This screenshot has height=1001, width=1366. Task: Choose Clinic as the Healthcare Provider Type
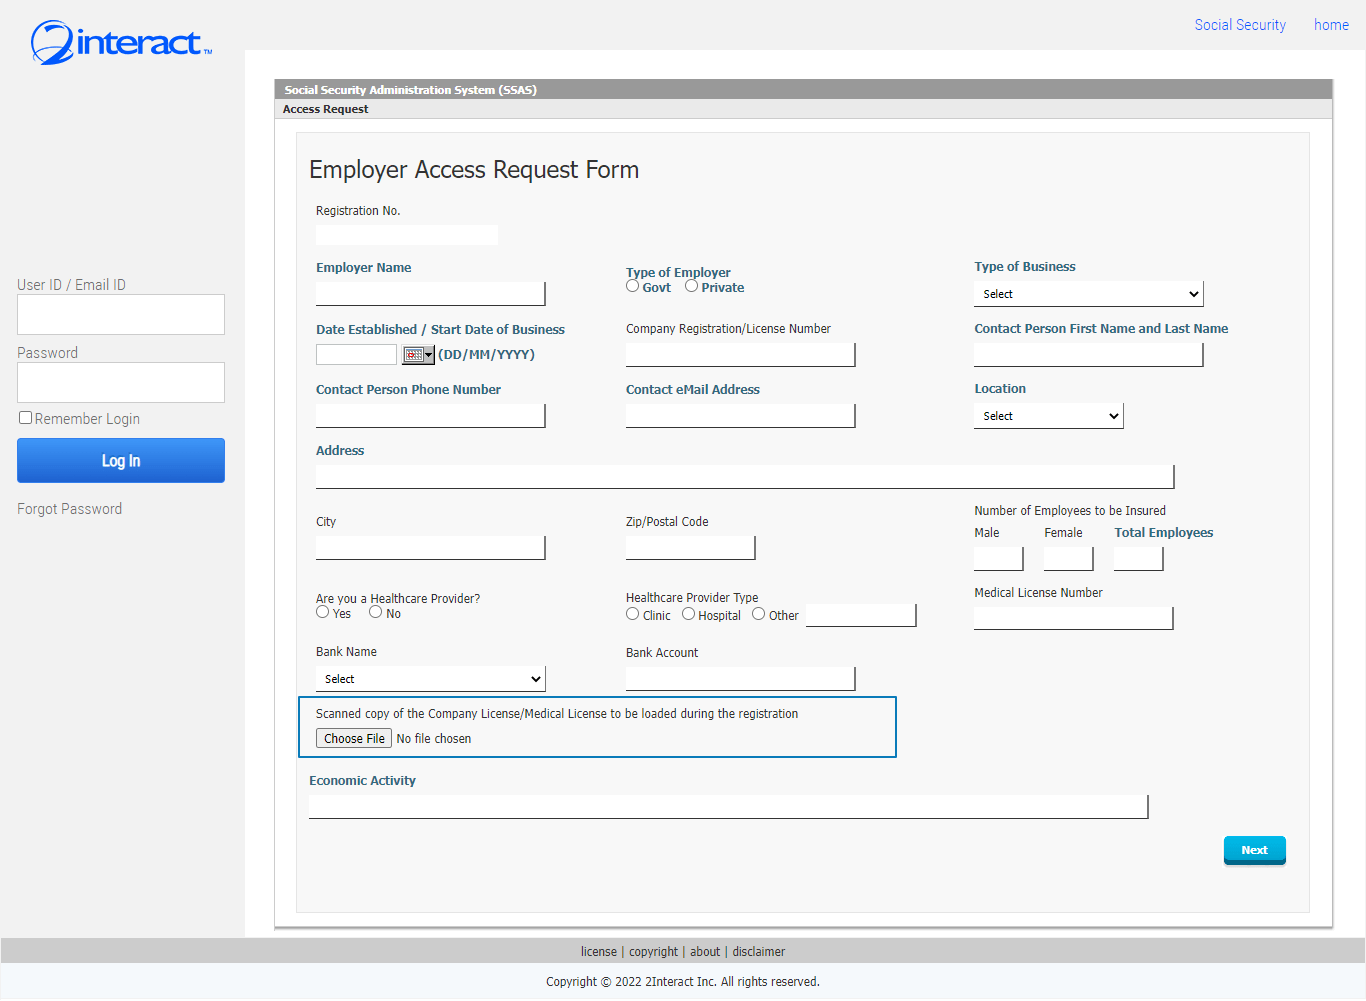click(x=630, y=614)
